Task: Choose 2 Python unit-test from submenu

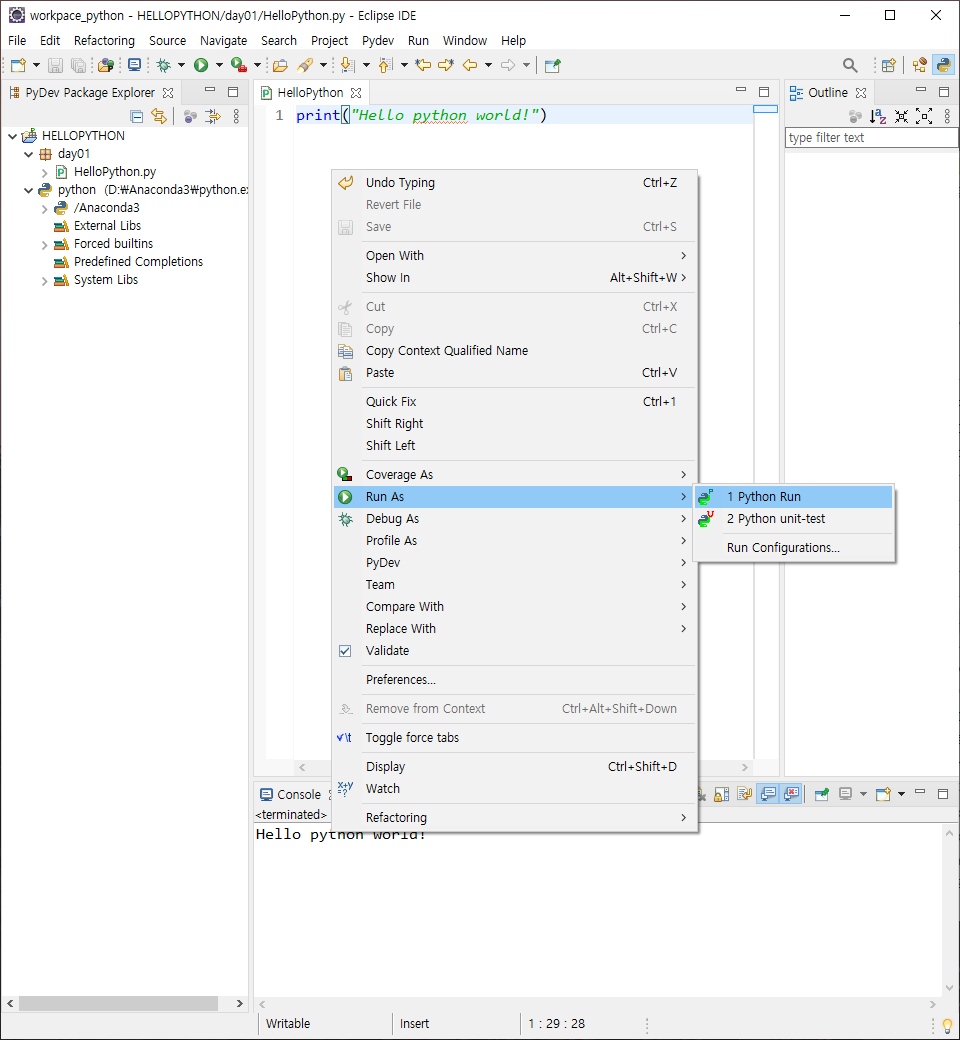Action: 793,519
